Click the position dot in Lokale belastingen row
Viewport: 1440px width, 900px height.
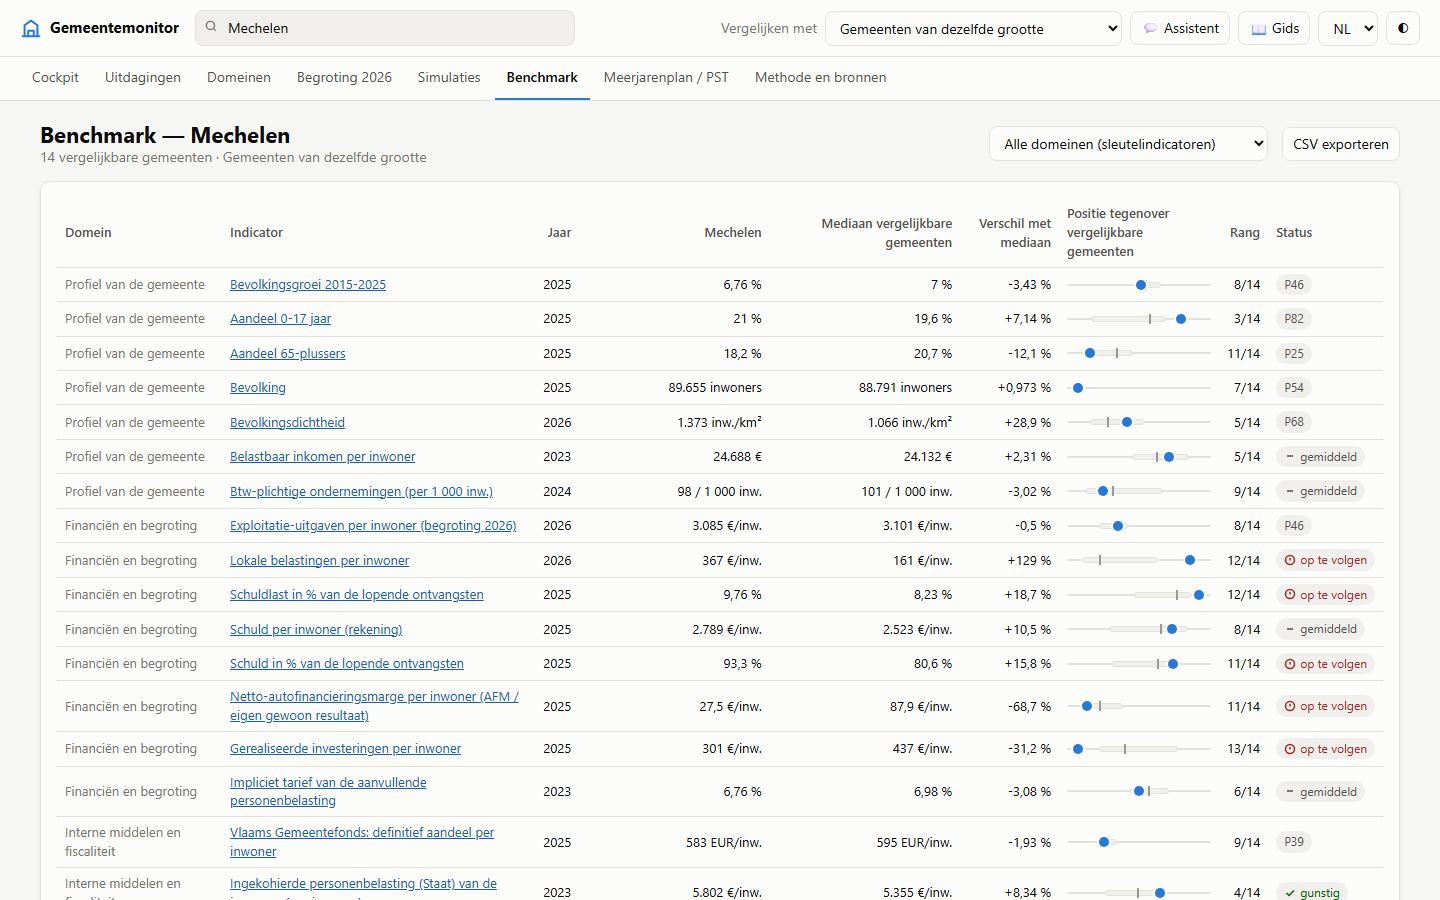tap(1190, 560)
